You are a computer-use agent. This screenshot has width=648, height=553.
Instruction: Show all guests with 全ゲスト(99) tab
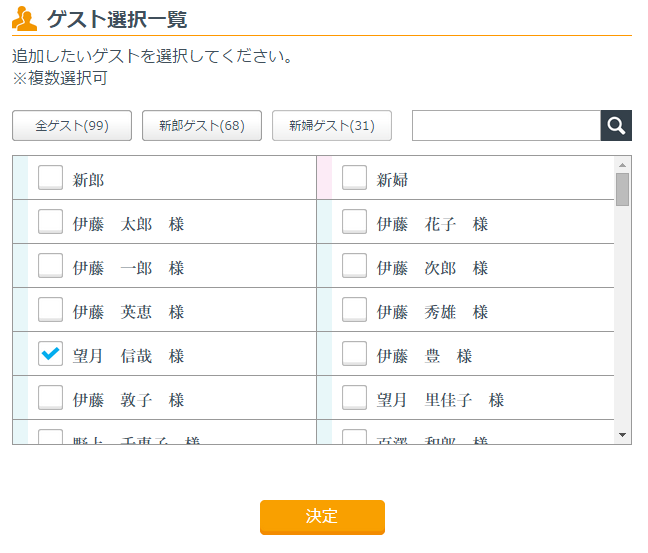[72, 126]
